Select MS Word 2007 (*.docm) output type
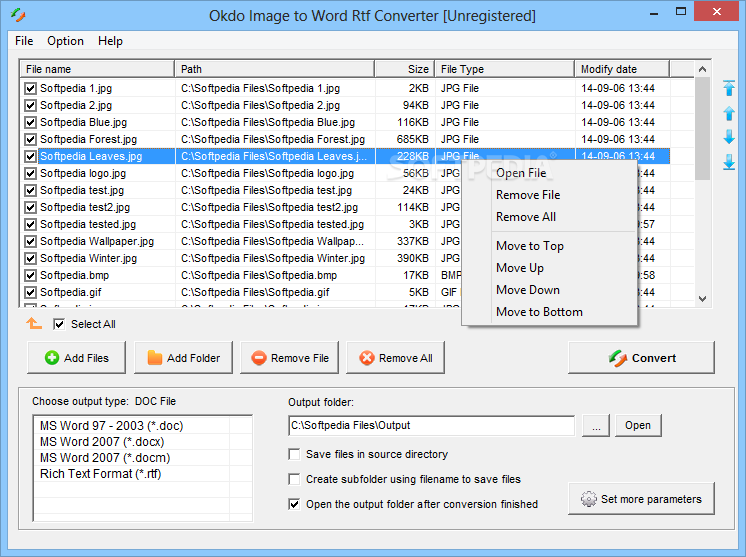Viewport: 746px width, 557px height. [x=105, y=458]
